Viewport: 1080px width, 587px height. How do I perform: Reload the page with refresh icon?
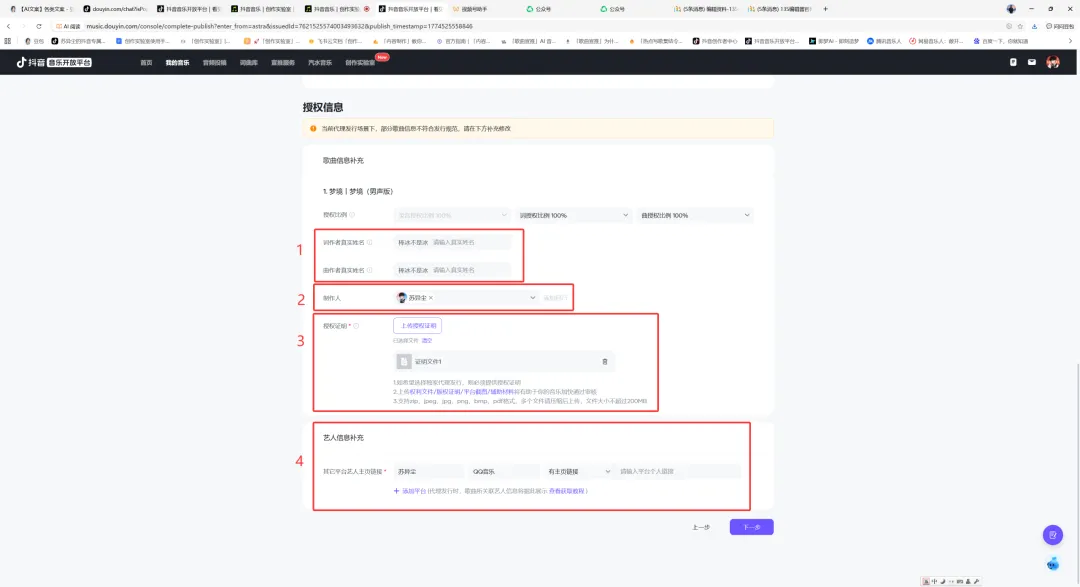(x=39, y=26)
